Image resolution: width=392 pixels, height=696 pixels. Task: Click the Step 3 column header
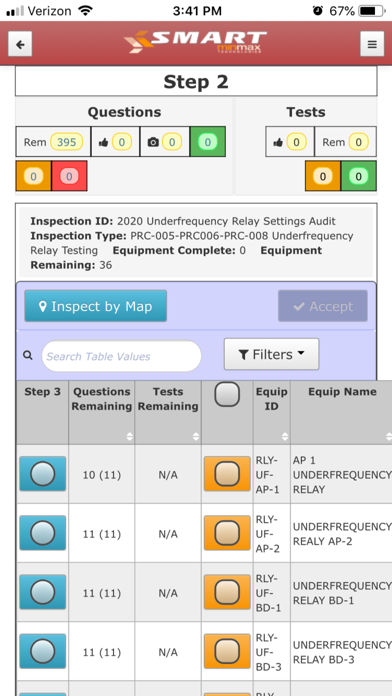coord(43,412)
